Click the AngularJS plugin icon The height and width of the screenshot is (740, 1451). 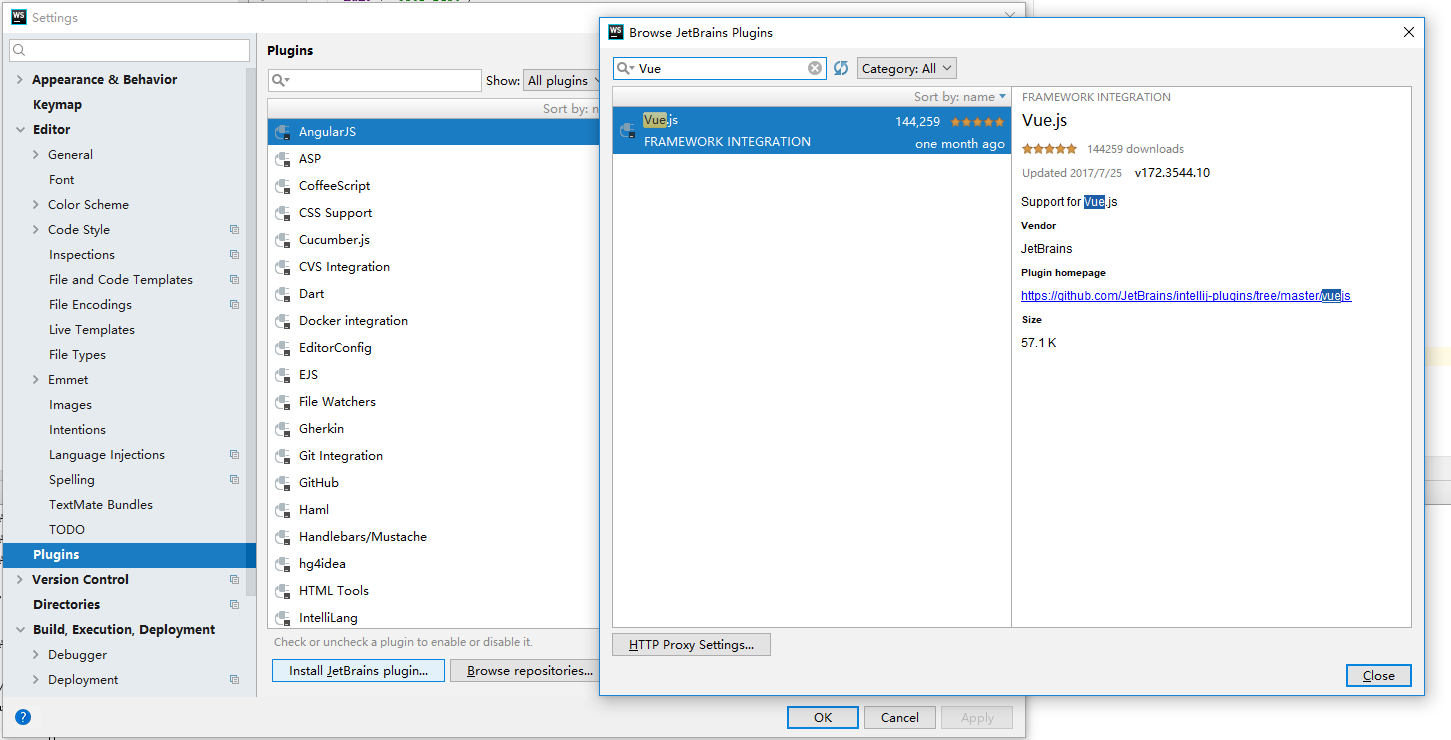[x=283, y=132]
